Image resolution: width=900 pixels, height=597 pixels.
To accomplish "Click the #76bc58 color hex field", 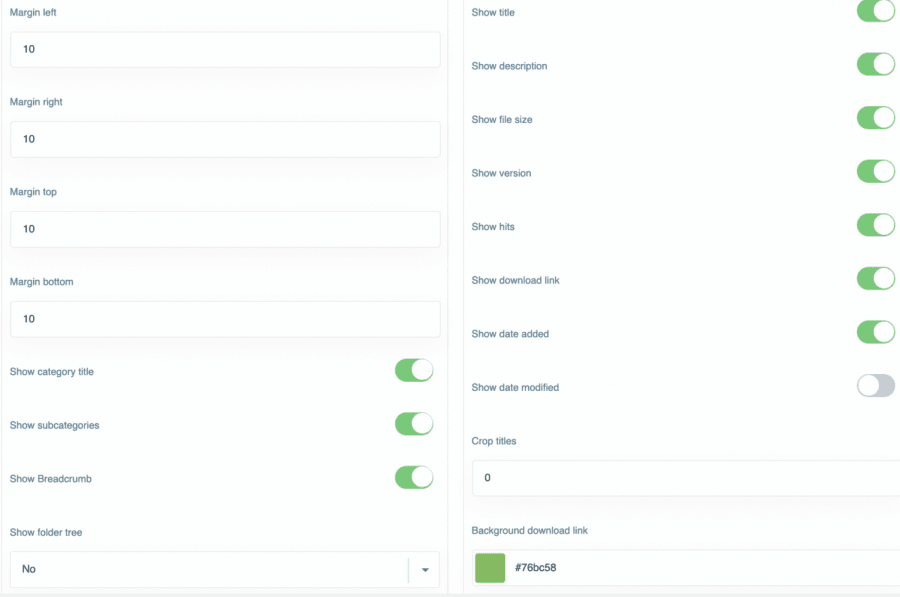I will (x=700, y=568).
